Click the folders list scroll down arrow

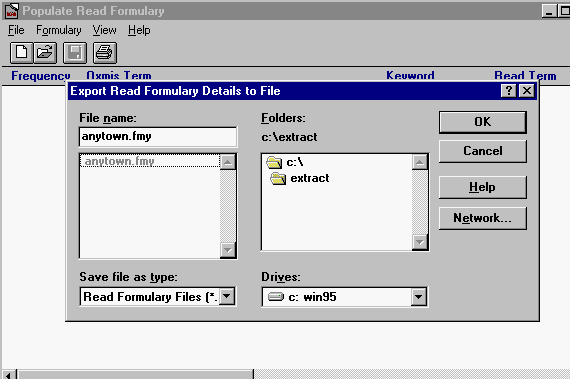[x=420, y=242]
